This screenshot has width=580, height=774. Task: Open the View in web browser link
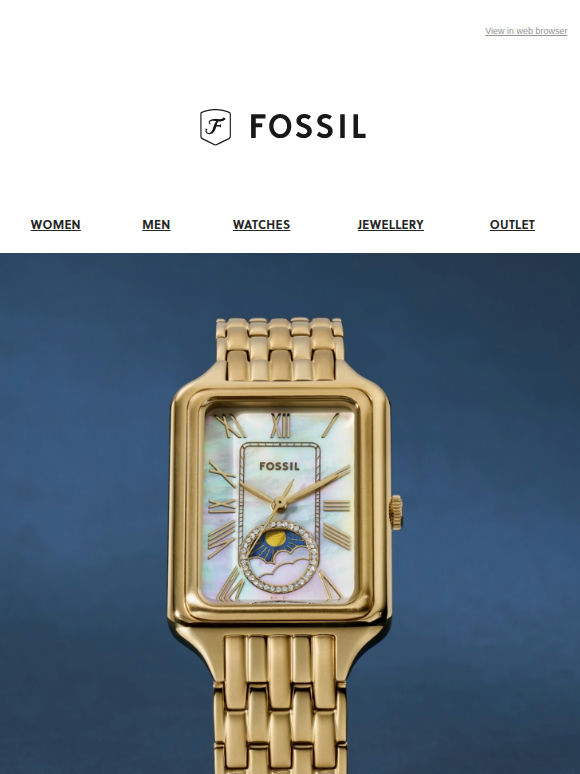point(526,31)
